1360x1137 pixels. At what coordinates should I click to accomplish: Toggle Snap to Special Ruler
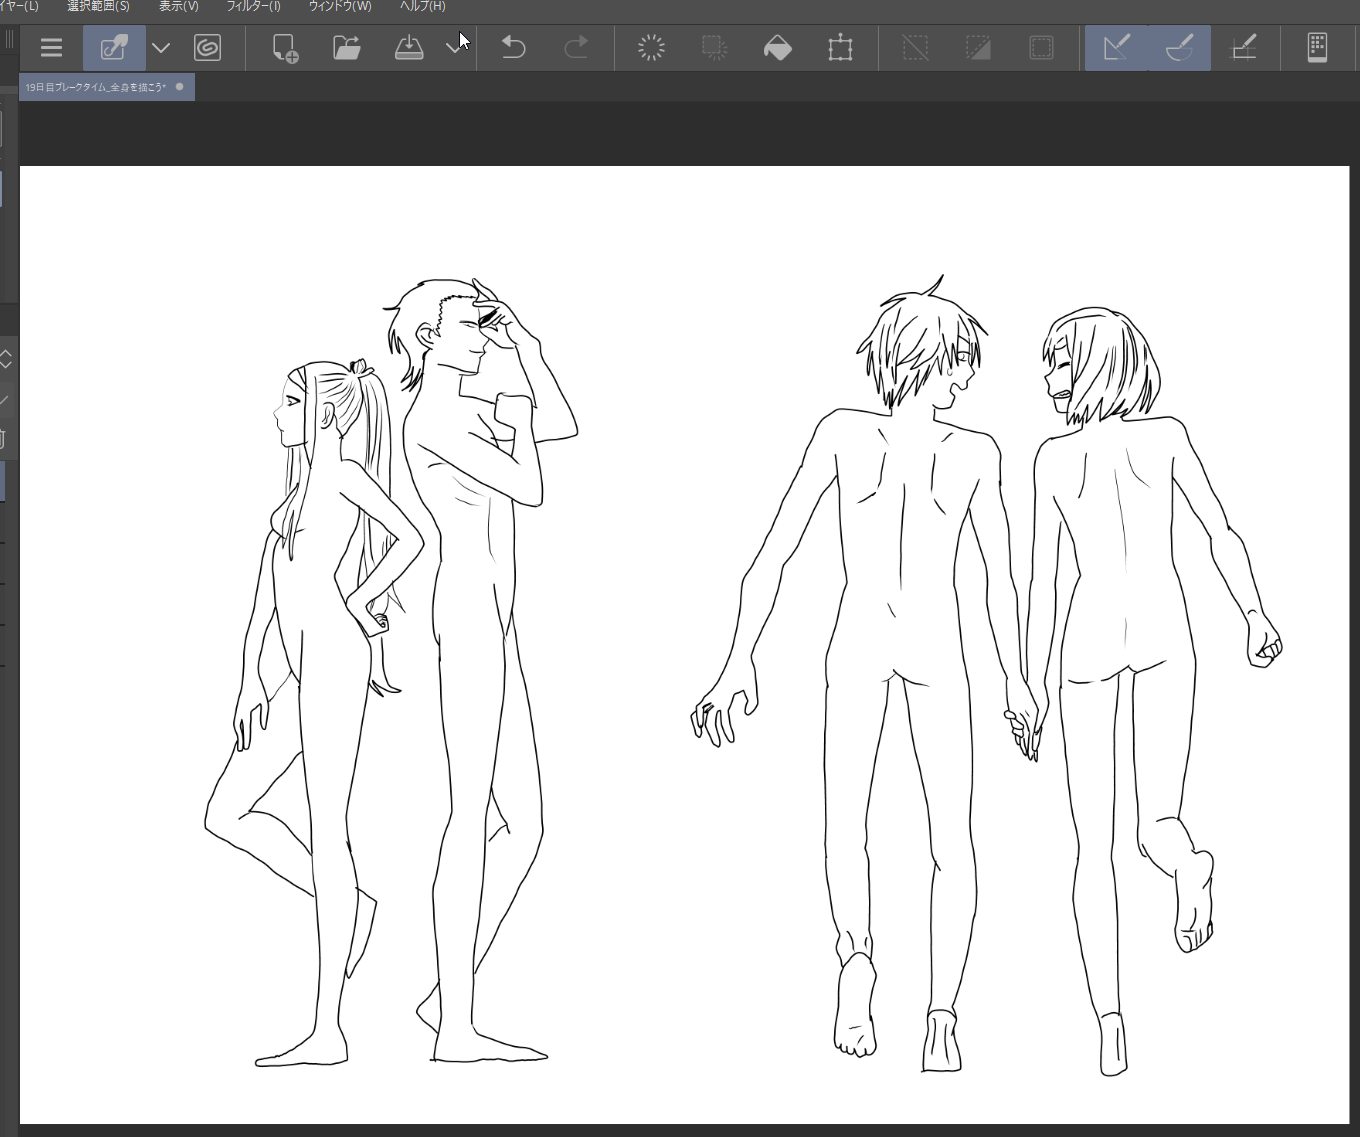point(1180,48)
